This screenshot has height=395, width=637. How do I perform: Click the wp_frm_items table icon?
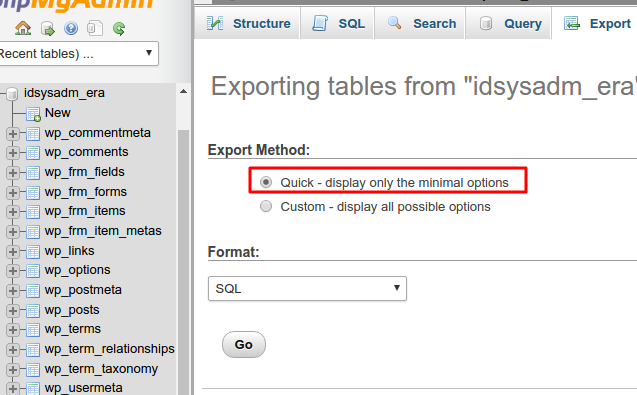click(x=32, y=212)
